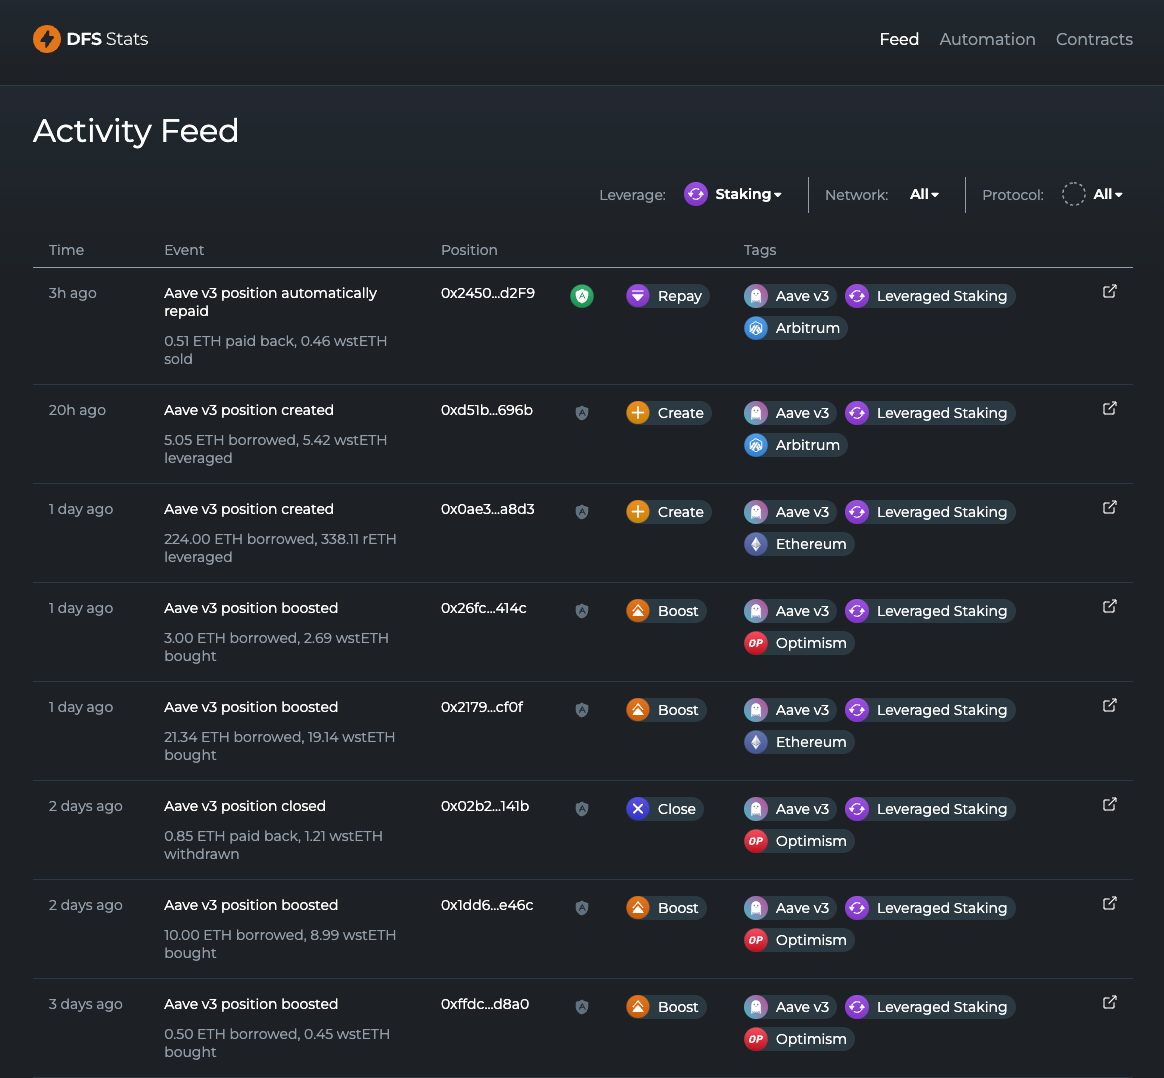Click Aave v3 tag in 0x0ae3...a8d3 row

point(790,512)
